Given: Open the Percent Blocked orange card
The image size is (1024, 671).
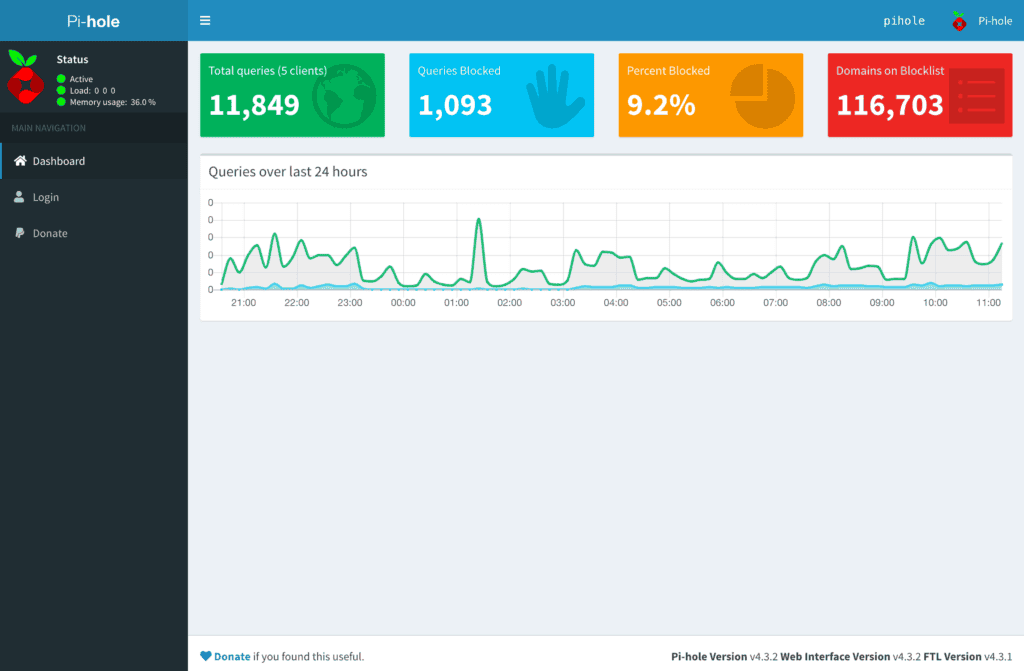Looking at the screenshot, I should 711,95.
